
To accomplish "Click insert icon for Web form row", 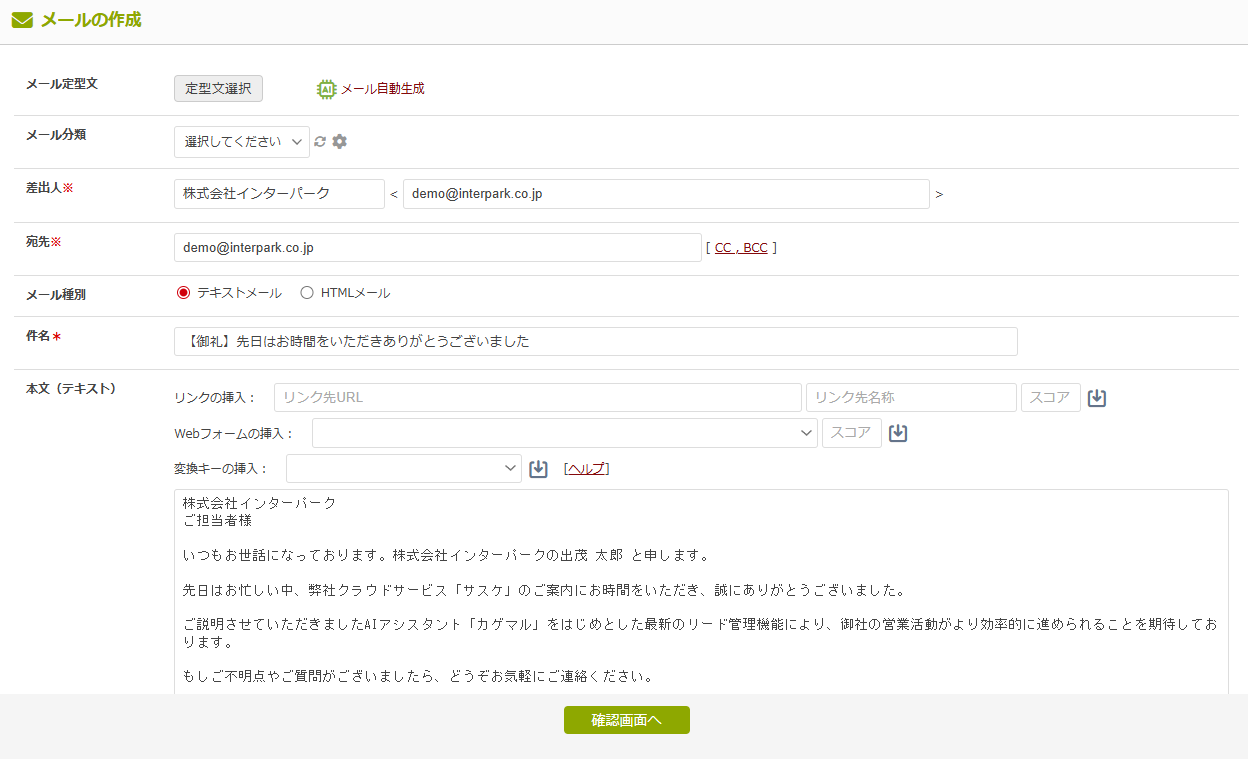I will (898, 433).
